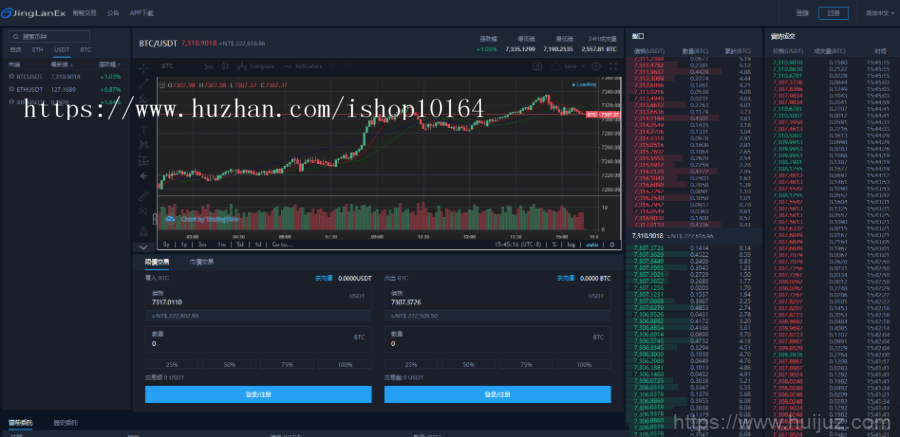
Task: Set chart range to 5y
Action: tap(166, 244)
